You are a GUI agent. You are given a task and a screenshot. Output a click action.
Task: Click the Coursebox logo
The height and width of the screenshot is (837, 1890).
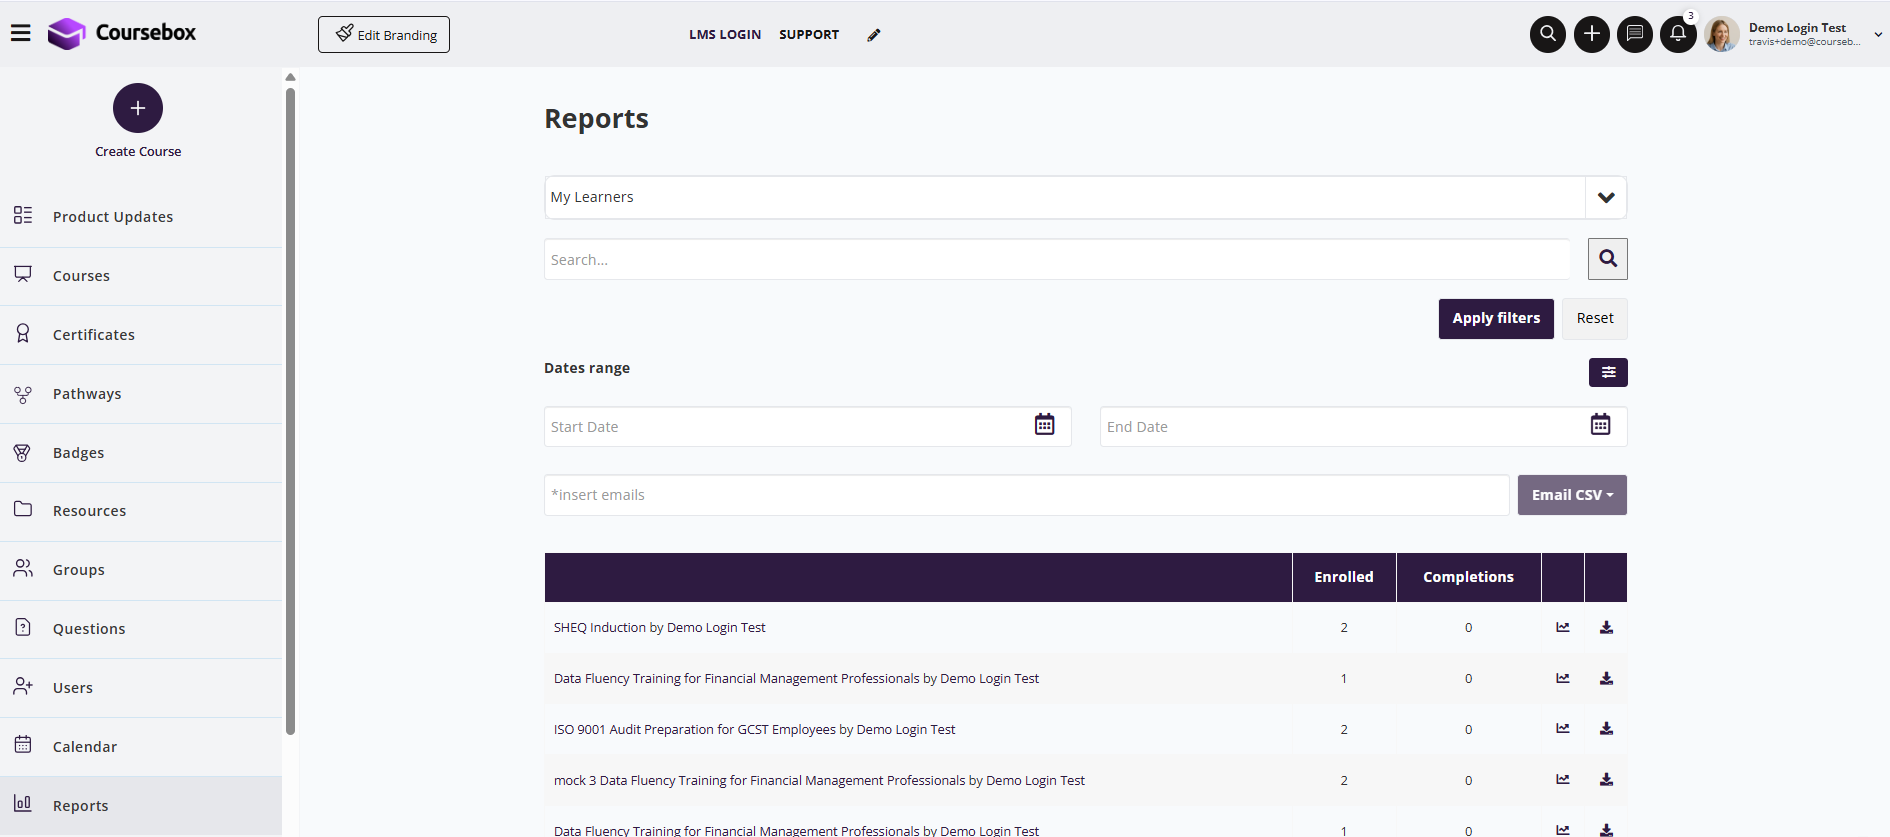click(122, 33)
